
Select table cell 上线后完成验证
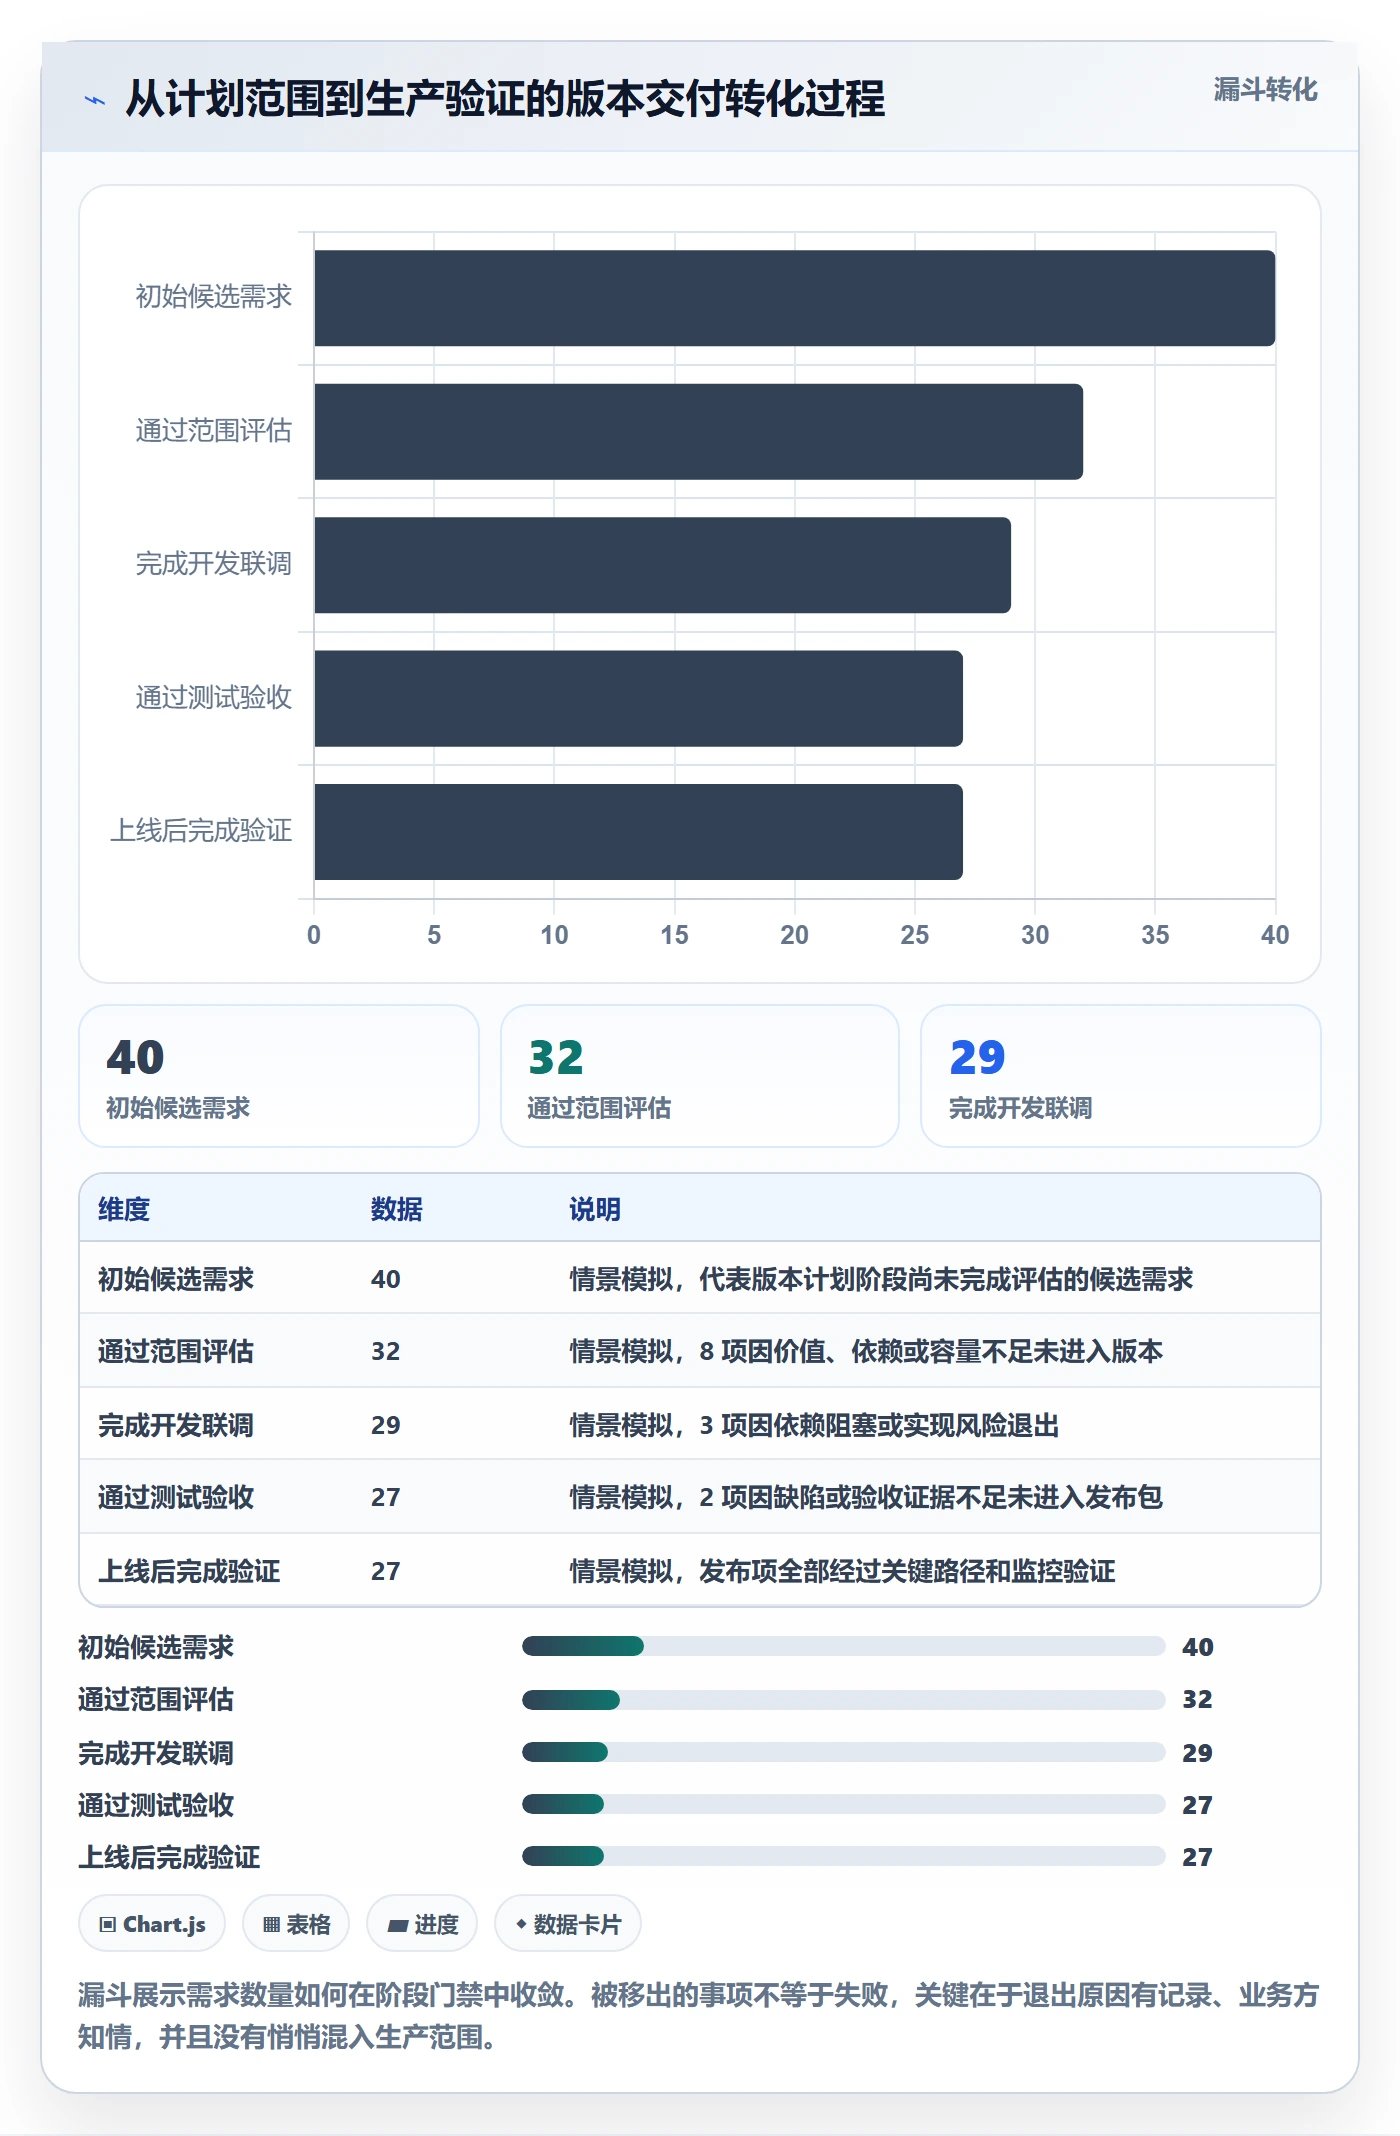click(189, 1571)
